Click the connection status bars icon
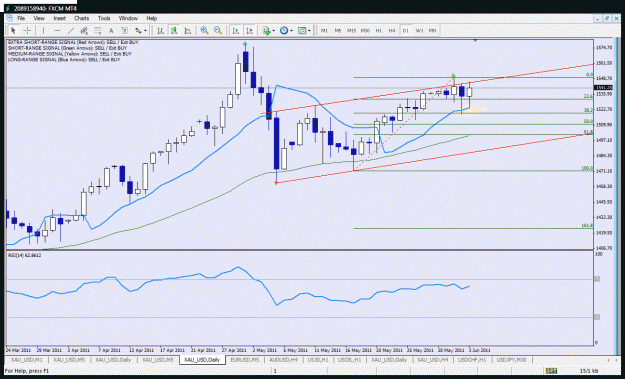Screen dimensions: 625x379 pyautogui.click(x=552, y=371)
